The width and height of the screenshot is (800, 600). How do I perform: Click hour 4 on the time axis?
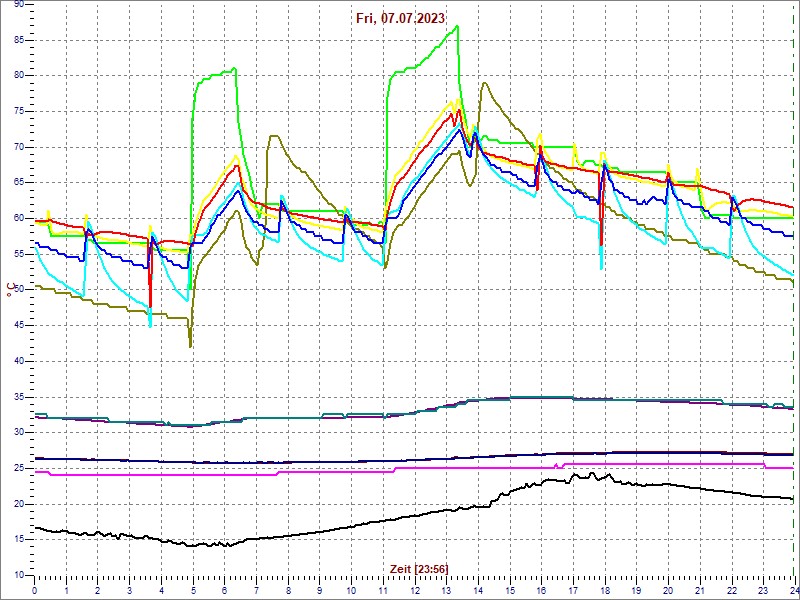click(x=161, y=590)
